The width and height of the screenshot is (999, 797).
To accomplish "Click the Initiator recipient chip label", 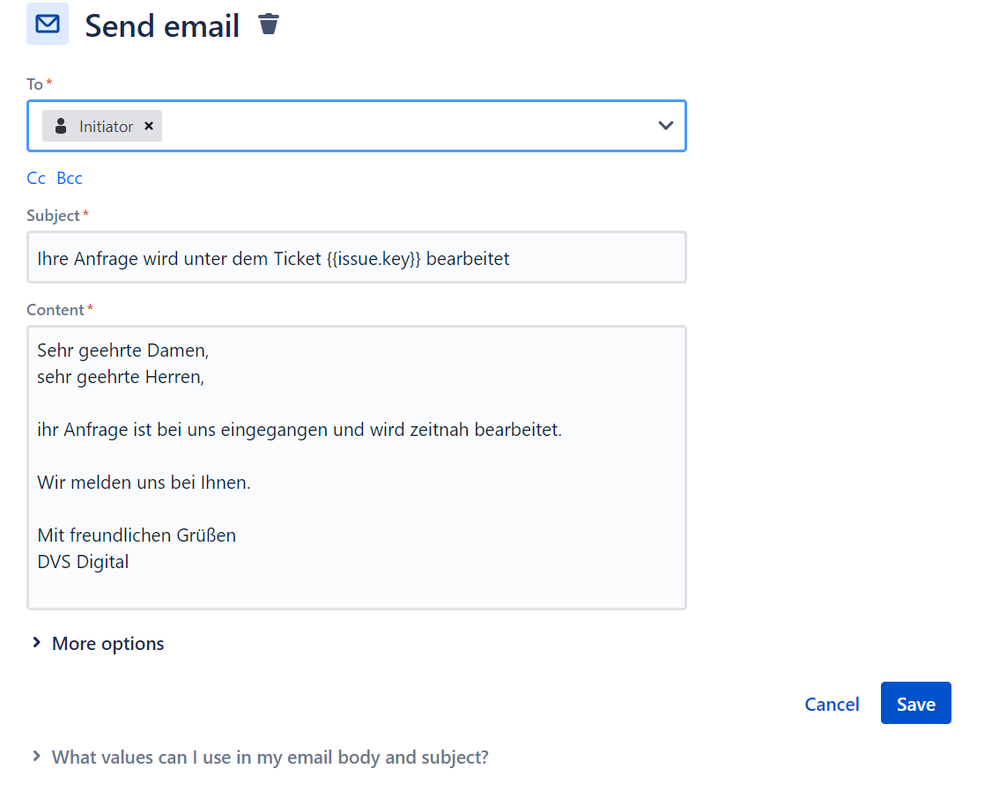I will 106,127.
